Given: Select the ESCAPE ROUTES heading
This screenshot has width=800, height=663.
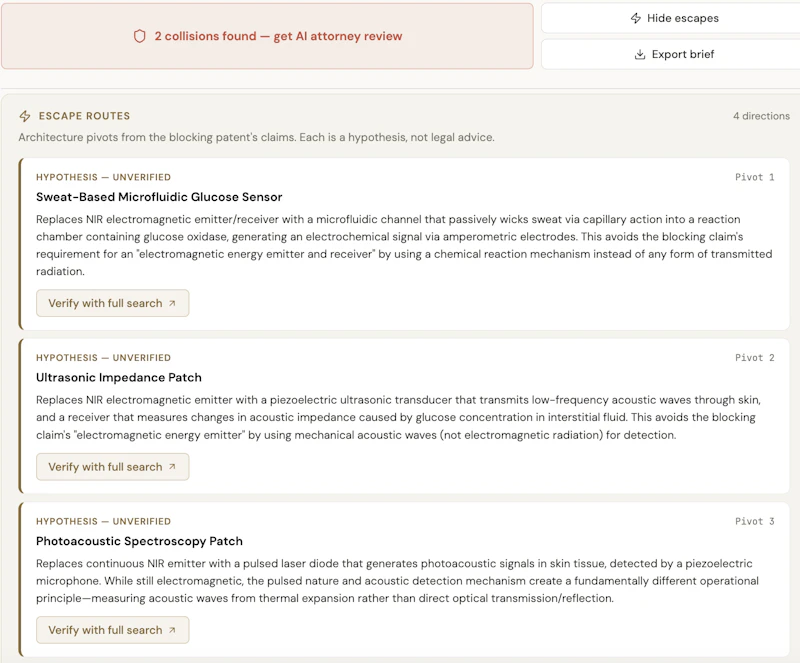Looking at the screenshot, I should tap(84, 116).
